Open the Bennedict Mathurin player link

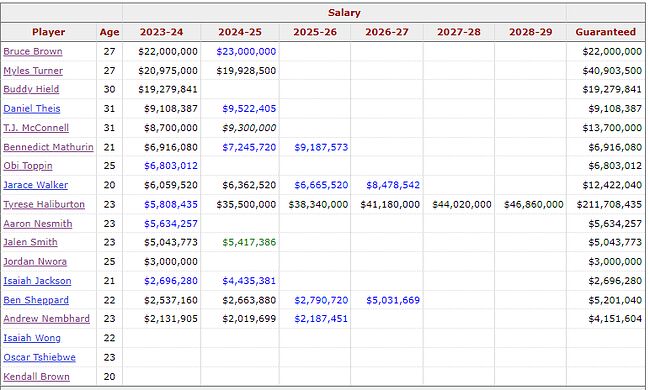(x=49, y=147)
